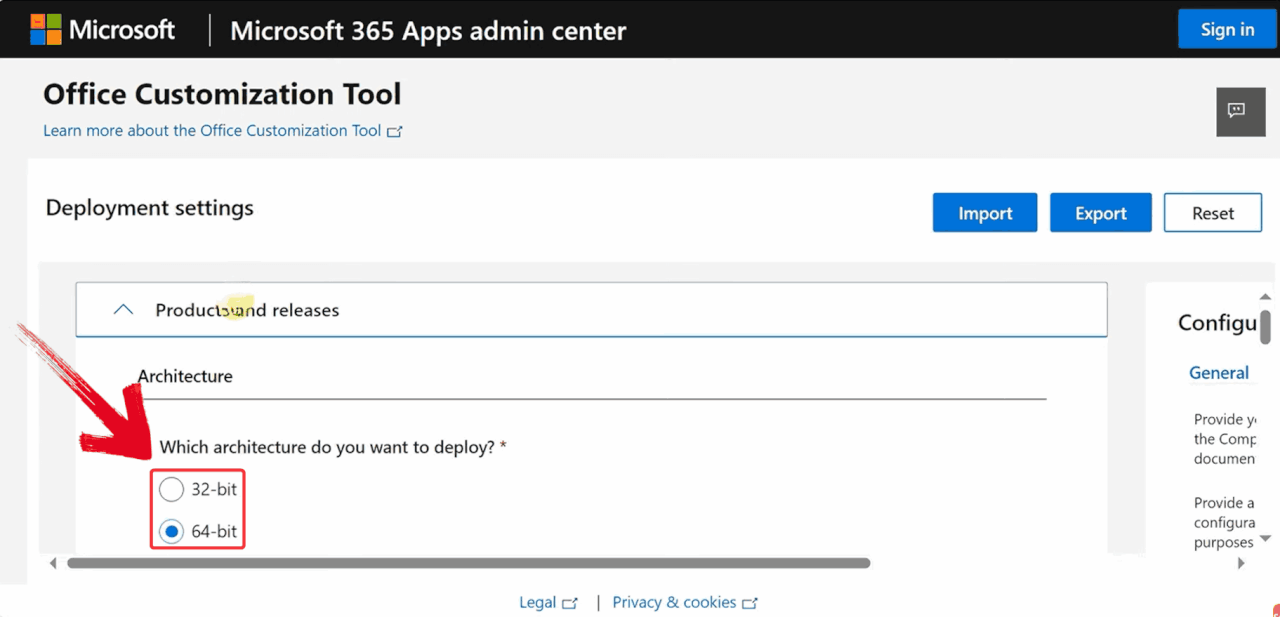
Task: Switch to the General tab
Action: pos(1218,373)
